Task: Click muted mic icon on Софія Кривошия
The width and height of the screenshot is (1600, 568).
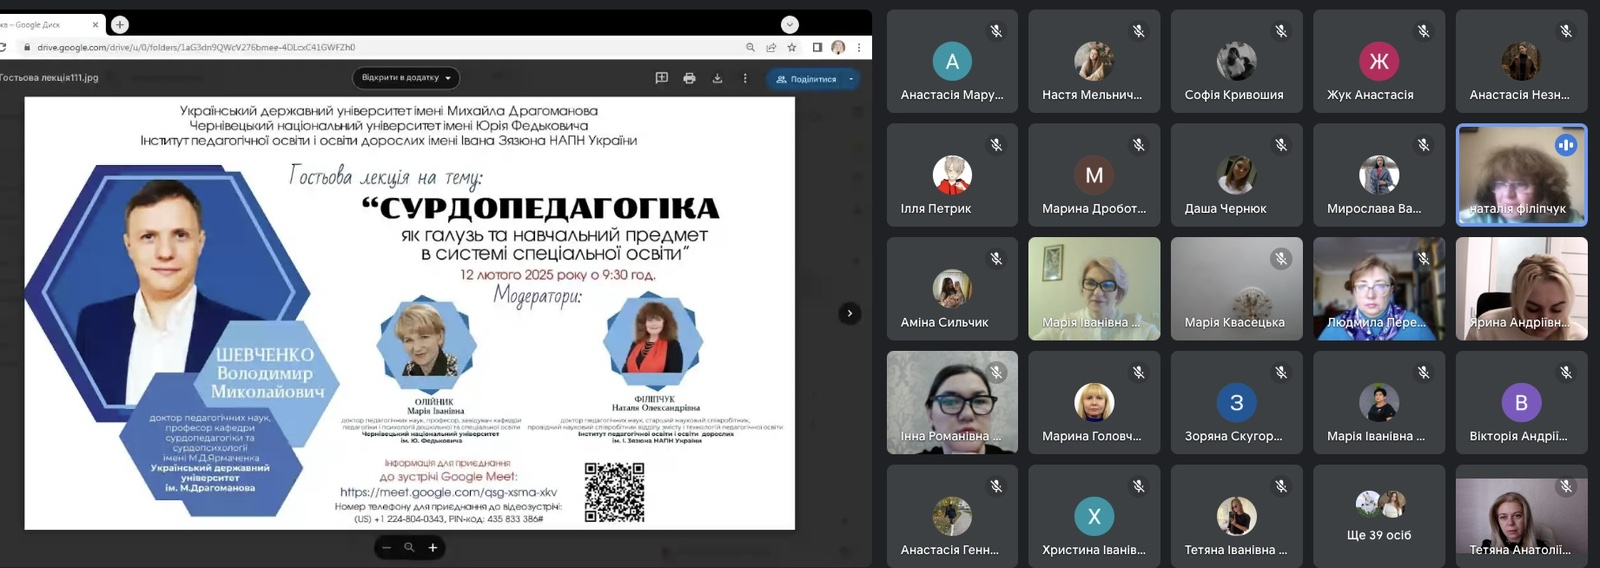Action: click(1281, 31)
